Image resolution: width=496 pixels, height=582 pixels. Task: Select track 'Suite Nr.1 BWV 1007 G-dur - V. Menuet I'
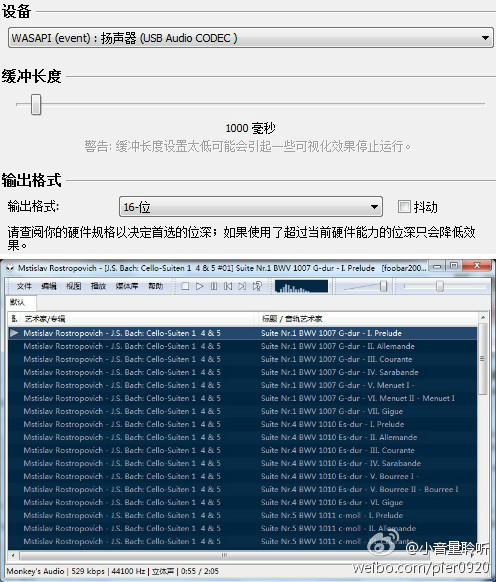(243, 385)
